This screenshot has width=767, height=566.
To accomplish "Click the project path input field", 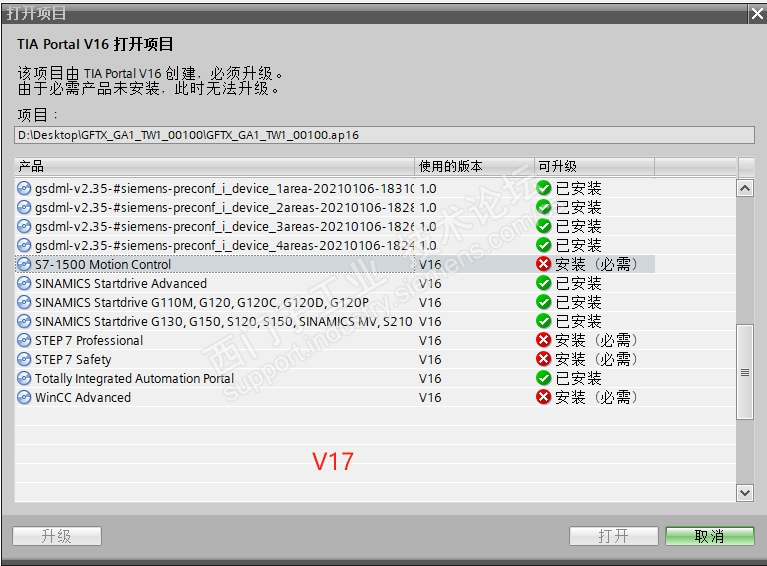I will (x=384, y=135).
